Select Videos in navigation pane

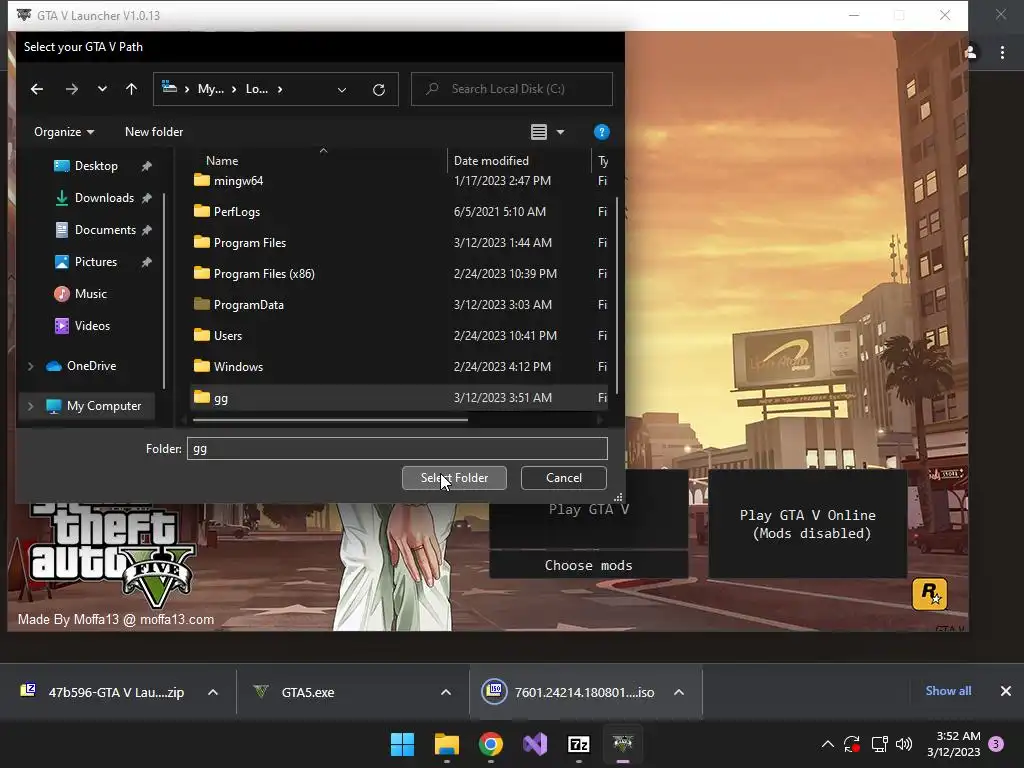92,326
